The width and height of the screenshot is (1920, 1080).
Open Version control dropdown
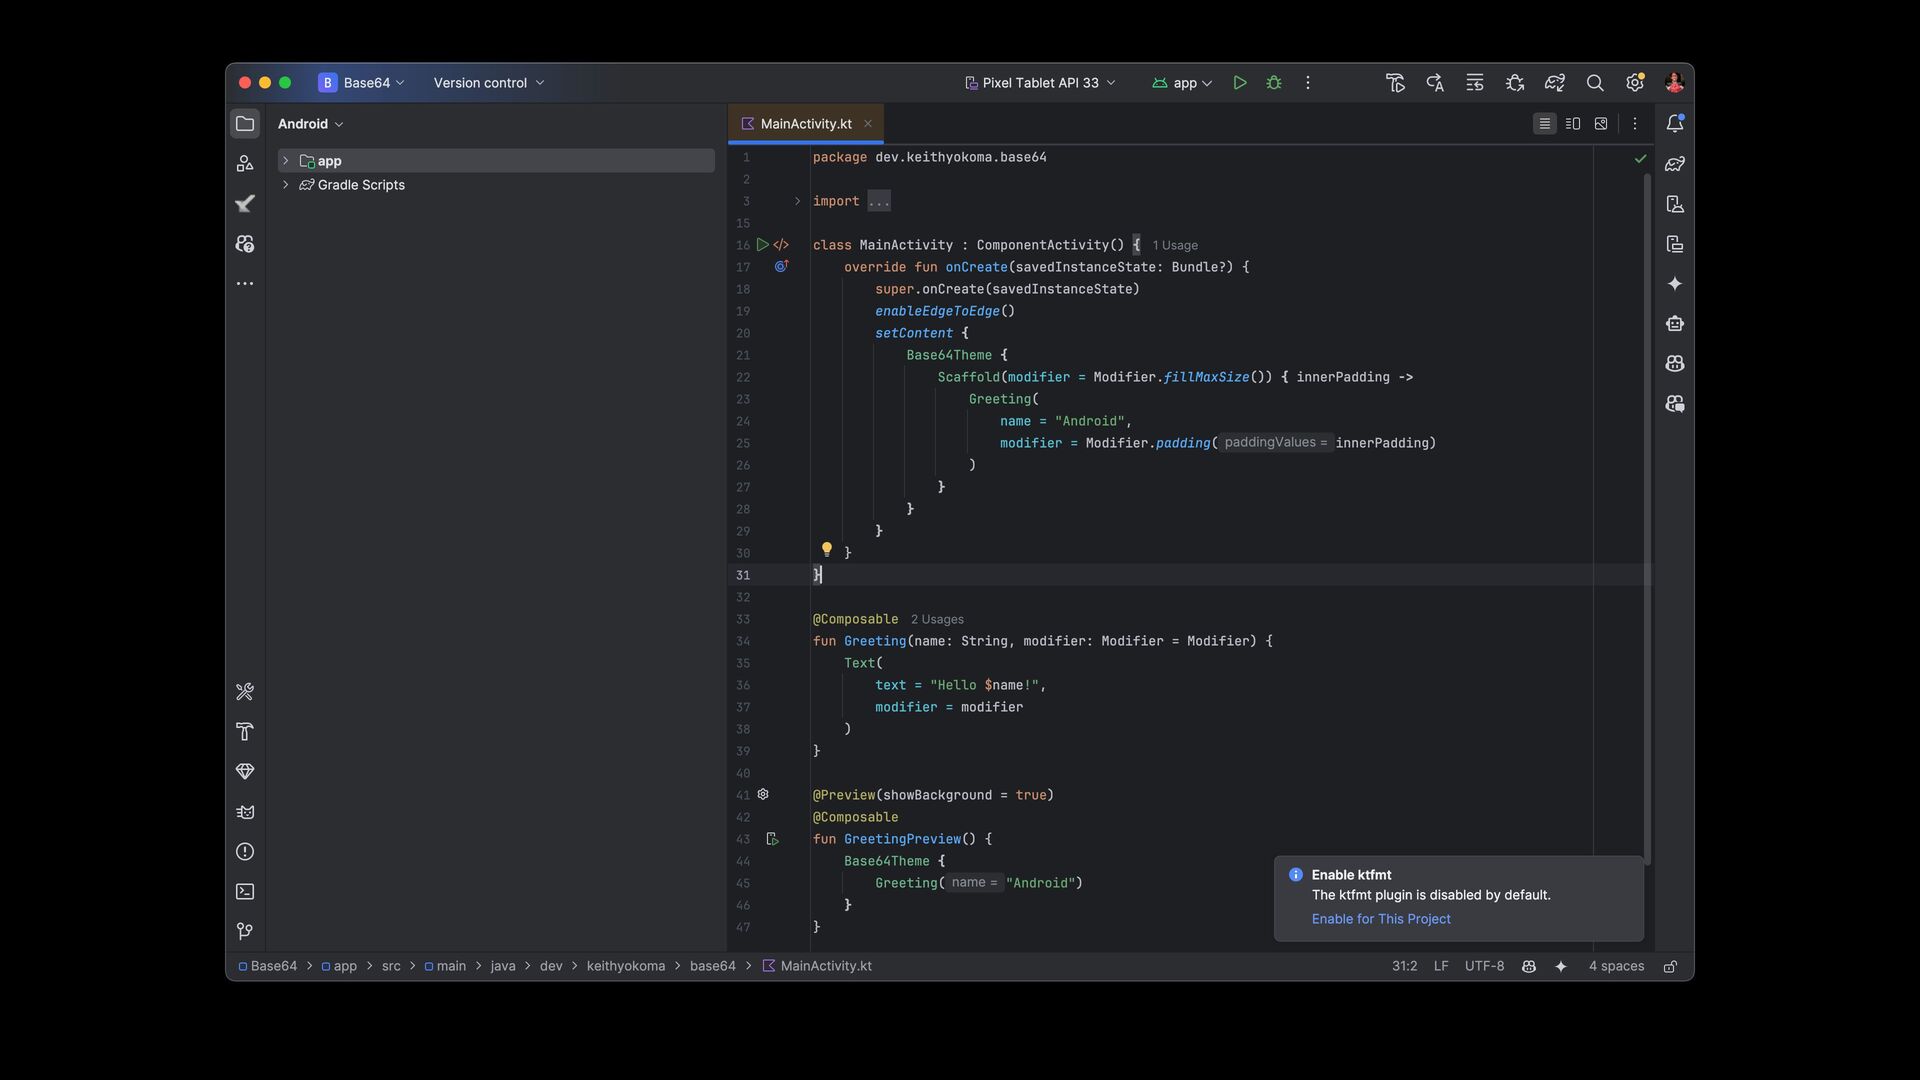[489, 83]
